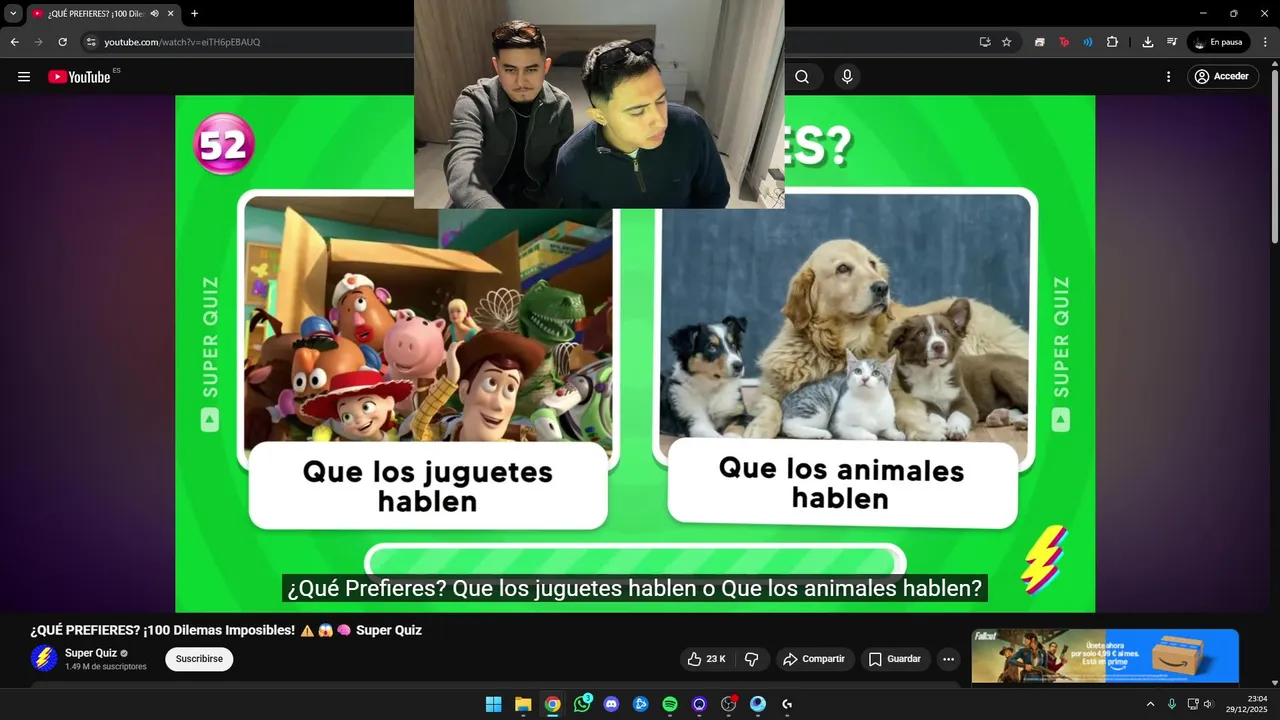Close the ¿QUÉ PREFIERES? tab
This screenshot has width=1280, height=720.
[x=172, y=14]
